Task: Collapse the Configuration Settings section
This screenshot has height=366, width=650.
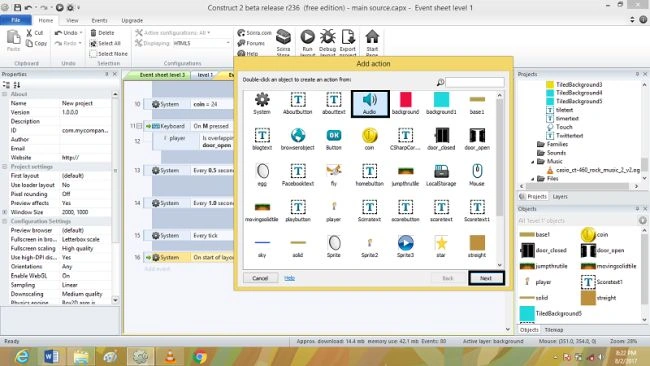Action: pyautogui.click(x=5, y=221)
